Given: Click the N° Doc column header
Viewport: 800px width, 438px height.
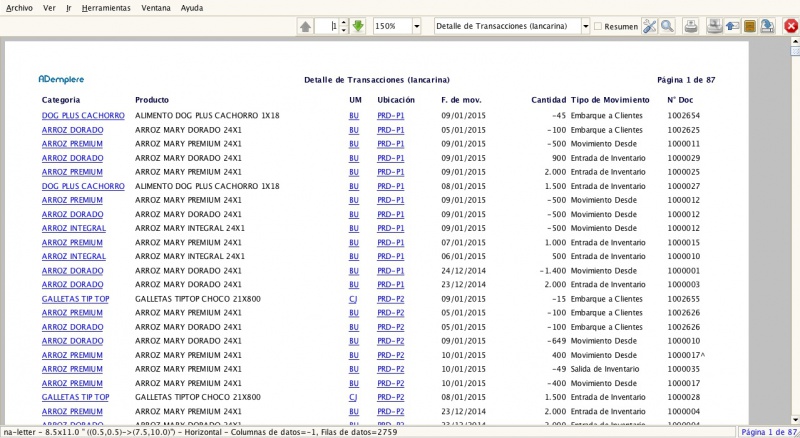Looking at the screenshot, I should 680,100.
